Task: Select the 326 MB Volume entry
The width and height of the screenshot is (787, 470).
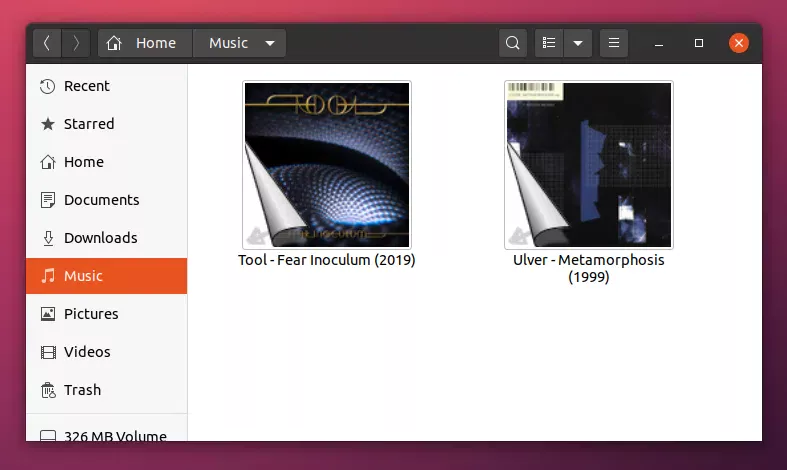Action: pyautogui.click(x=114, y=436)
